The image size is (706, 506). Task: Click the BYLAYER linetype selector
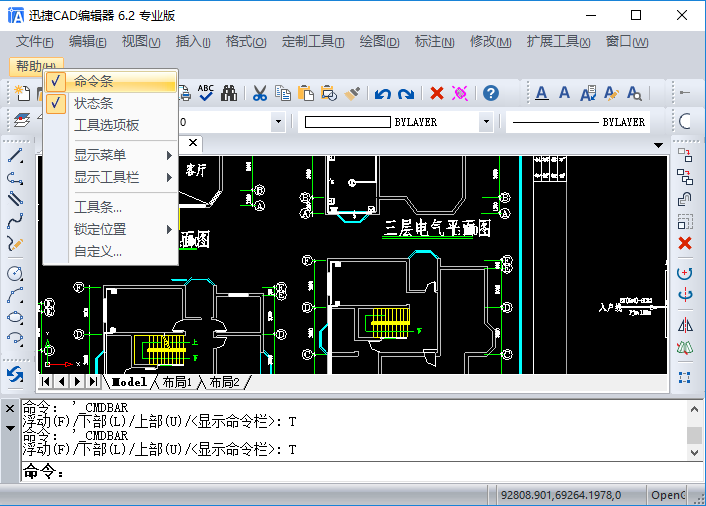(x=578, y=122)
